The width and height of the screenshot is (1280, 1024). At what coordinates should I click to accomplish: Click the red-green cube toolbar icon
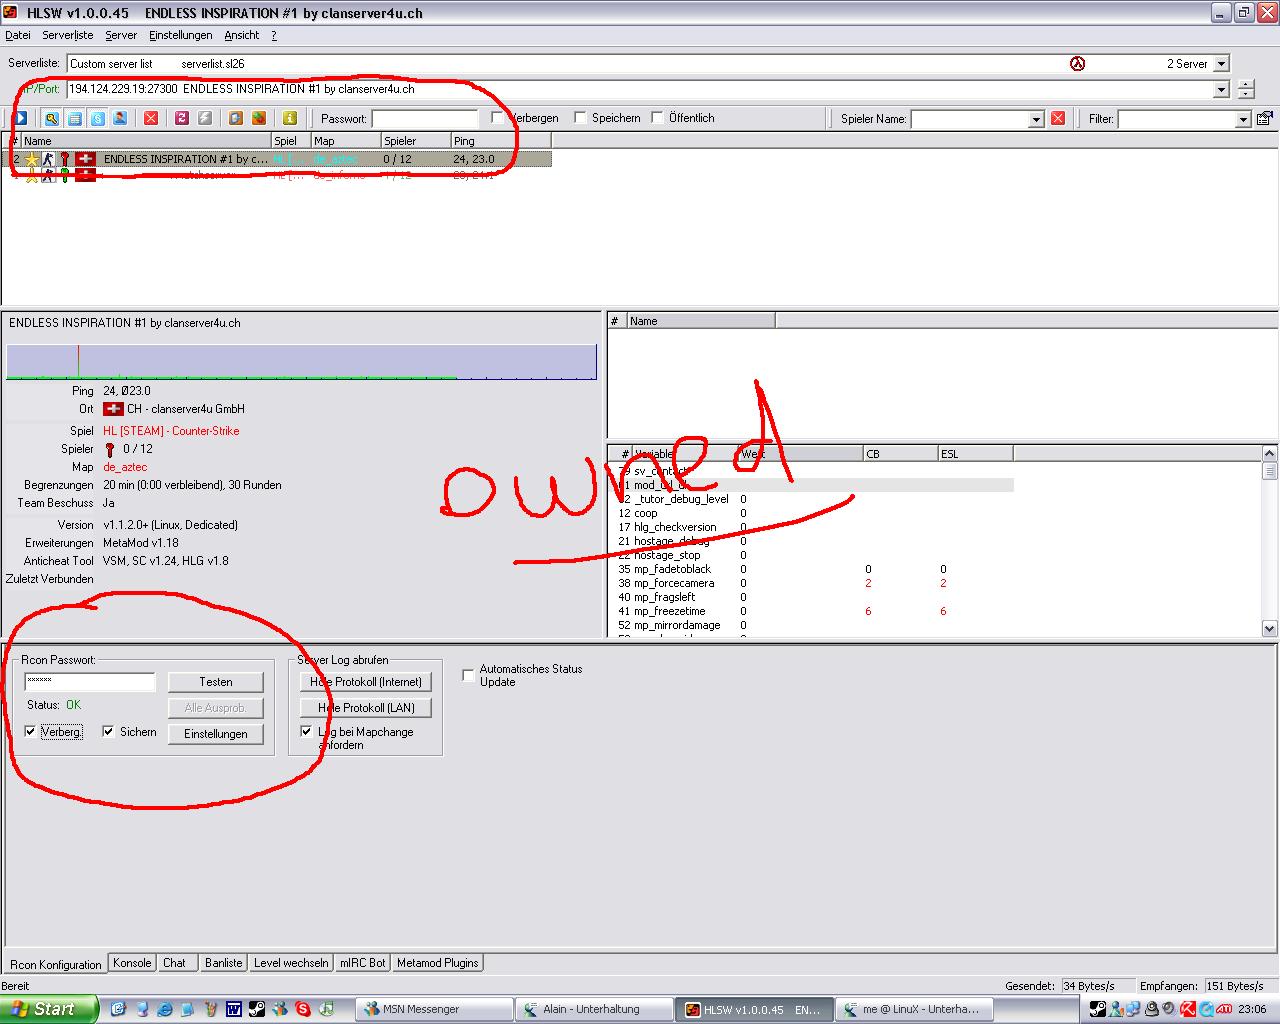click(x=259, y=118)
